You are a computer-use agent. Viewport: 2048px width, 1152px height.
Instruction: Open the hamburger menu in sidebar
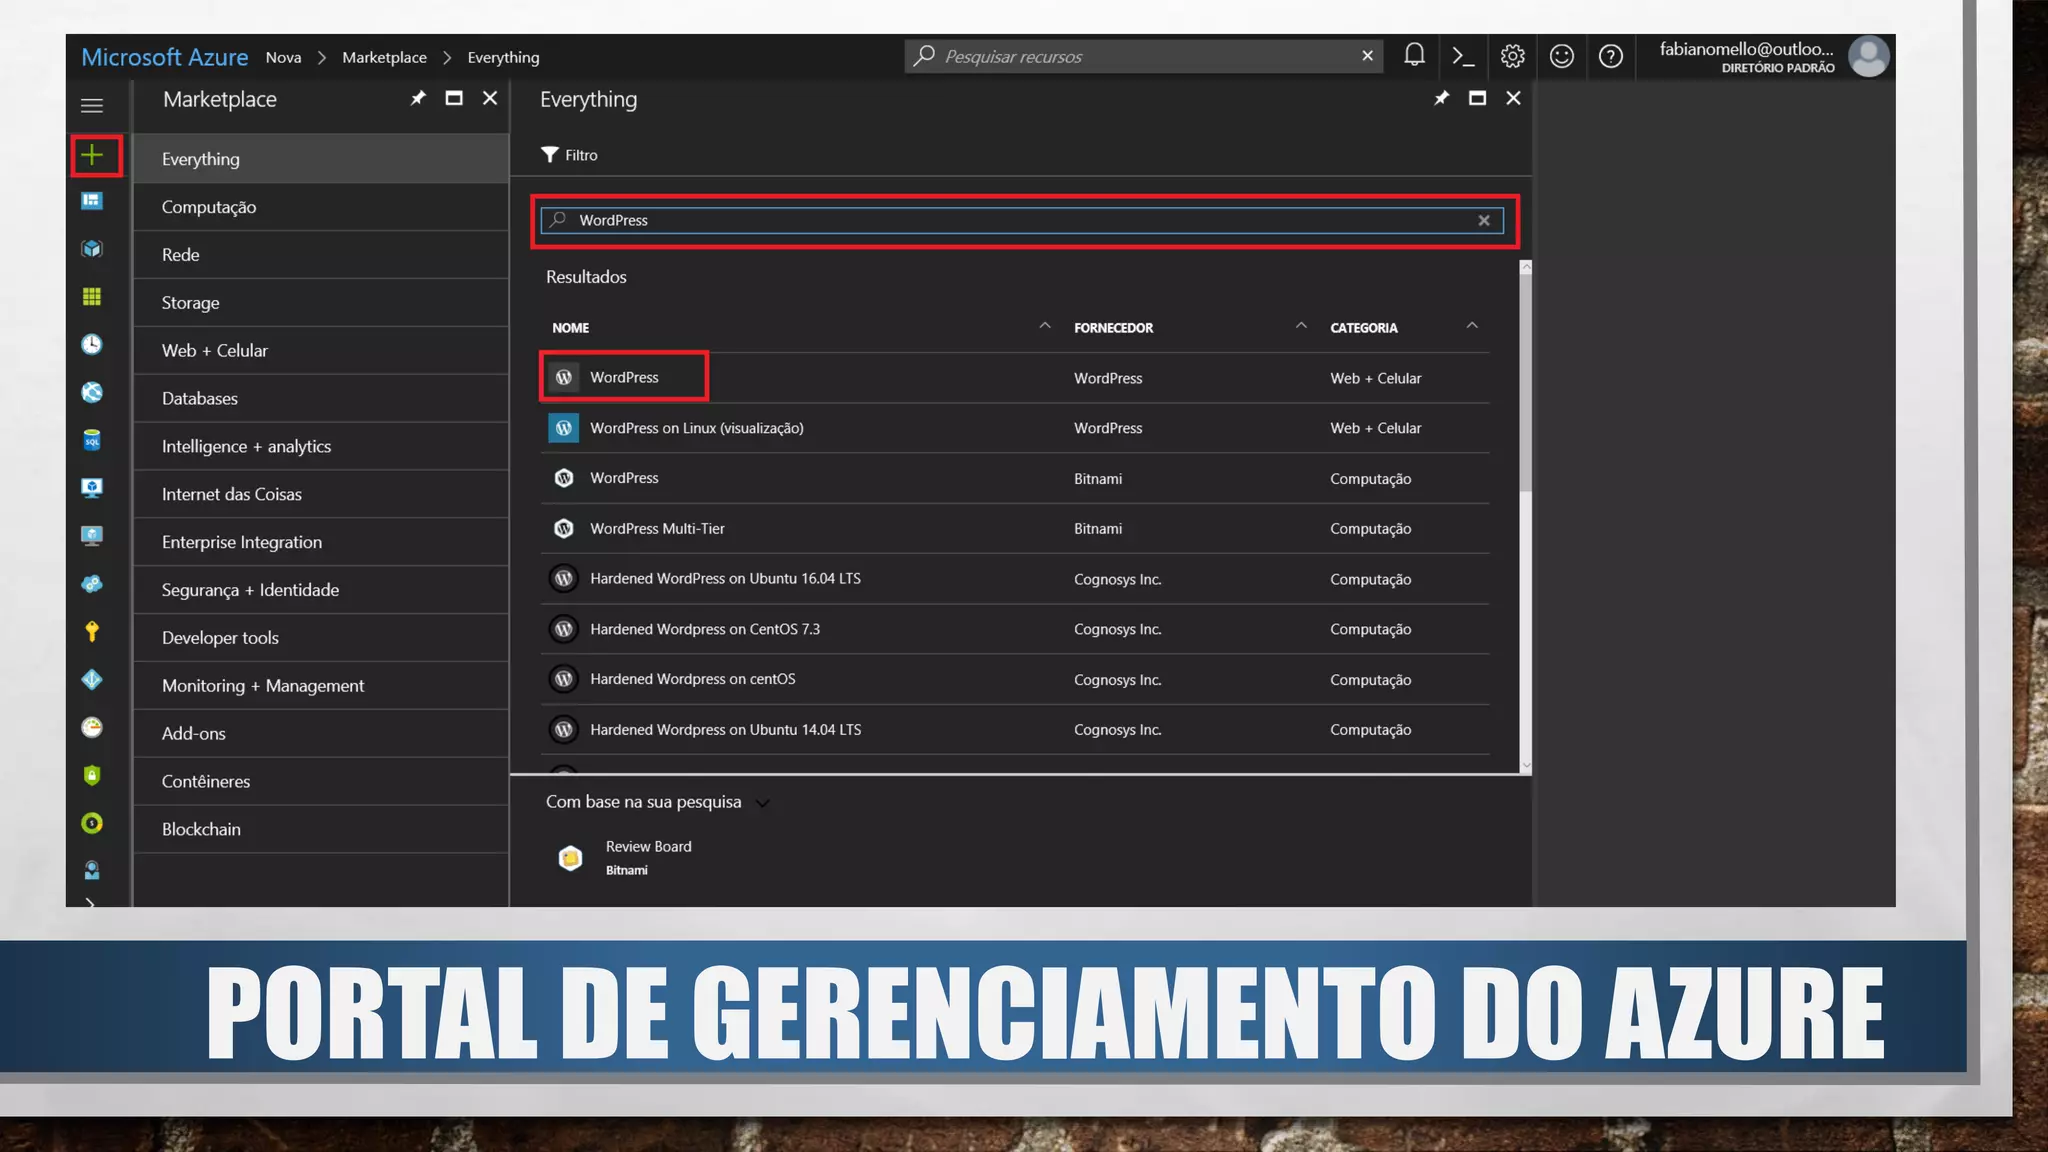[92, 105]
